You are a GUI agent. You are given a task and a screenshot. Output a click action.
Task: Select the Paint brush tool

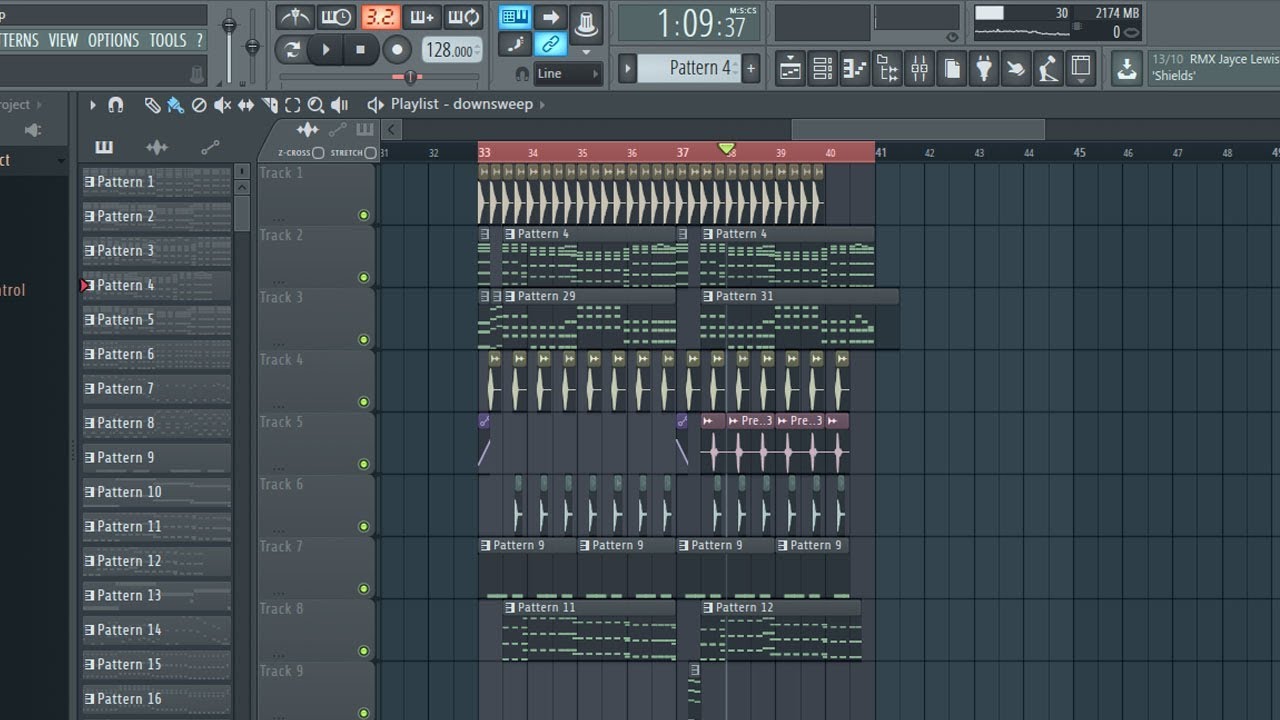click(175, 105)
